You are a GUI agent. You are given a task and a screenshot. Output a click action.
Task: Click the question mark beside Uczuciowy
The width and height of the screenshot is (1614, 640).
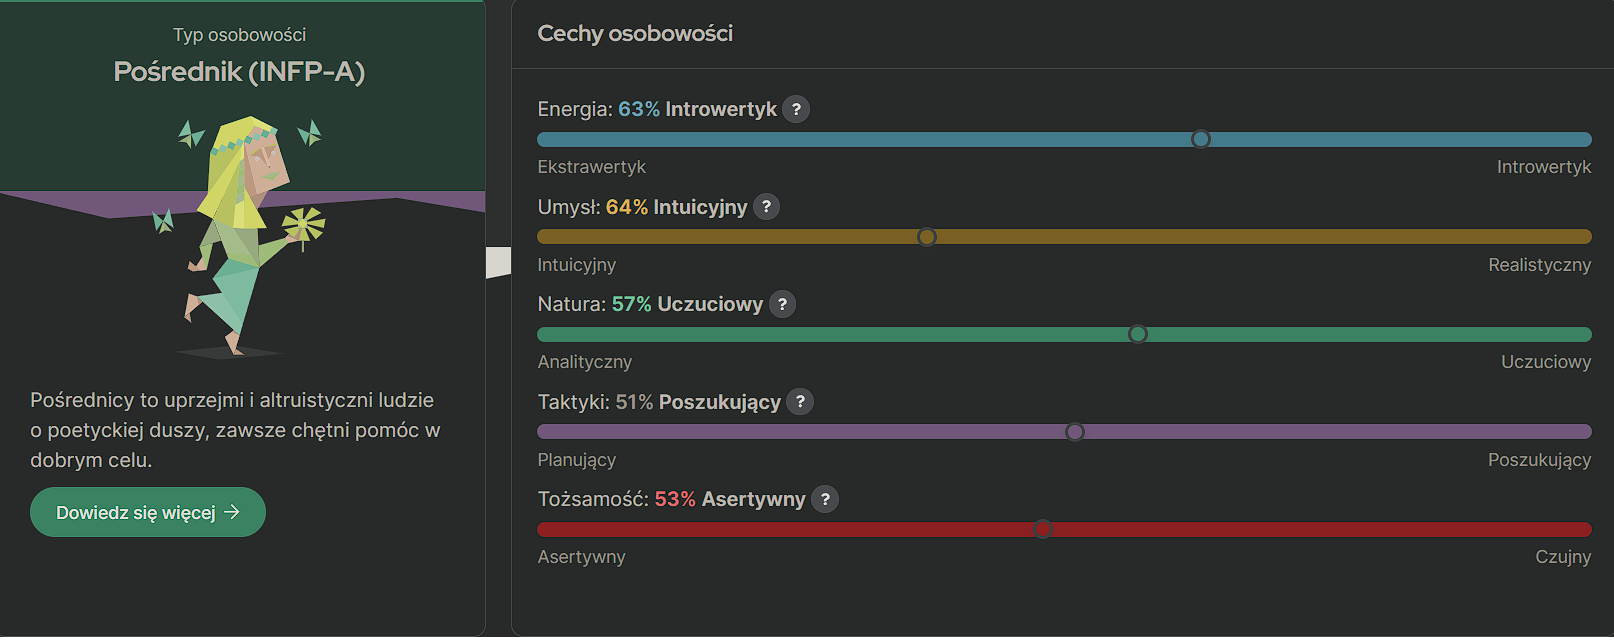pos(782,304)
